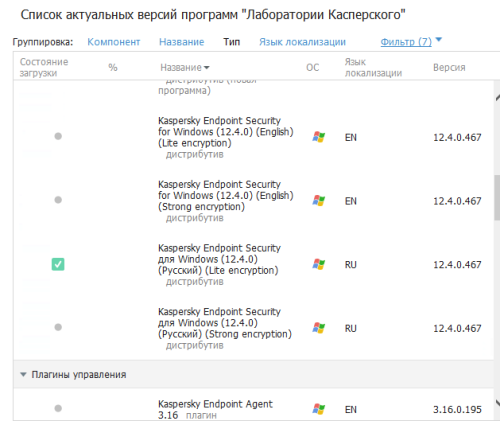The image size is (500, 421).
Task: Click scrollbar thumb of program list
Action: 497,197
